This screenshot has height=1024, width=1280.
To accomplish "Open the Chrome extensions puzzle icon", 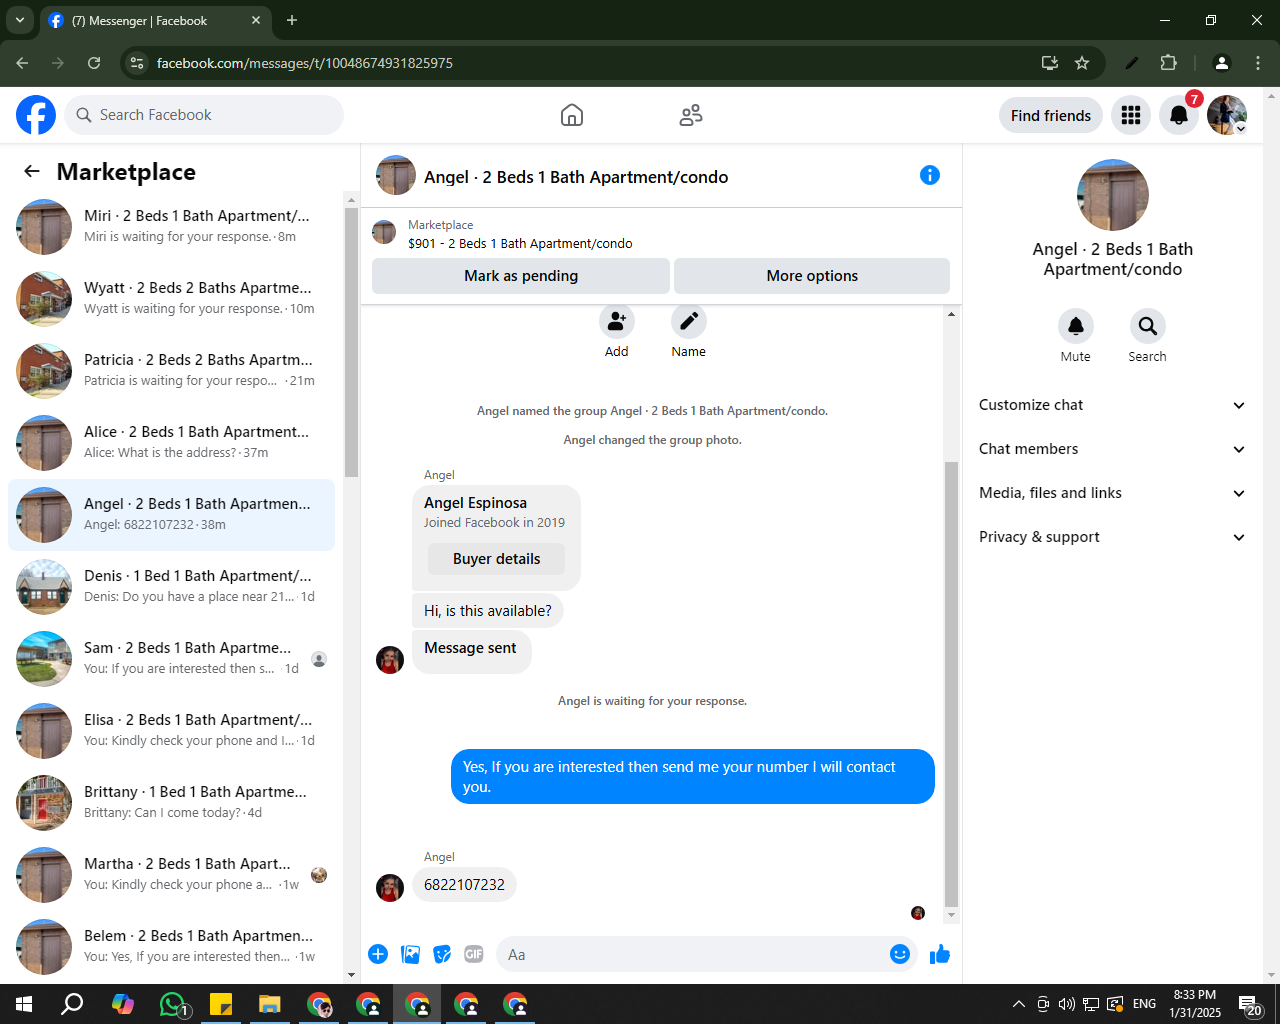I will 1169,63.
